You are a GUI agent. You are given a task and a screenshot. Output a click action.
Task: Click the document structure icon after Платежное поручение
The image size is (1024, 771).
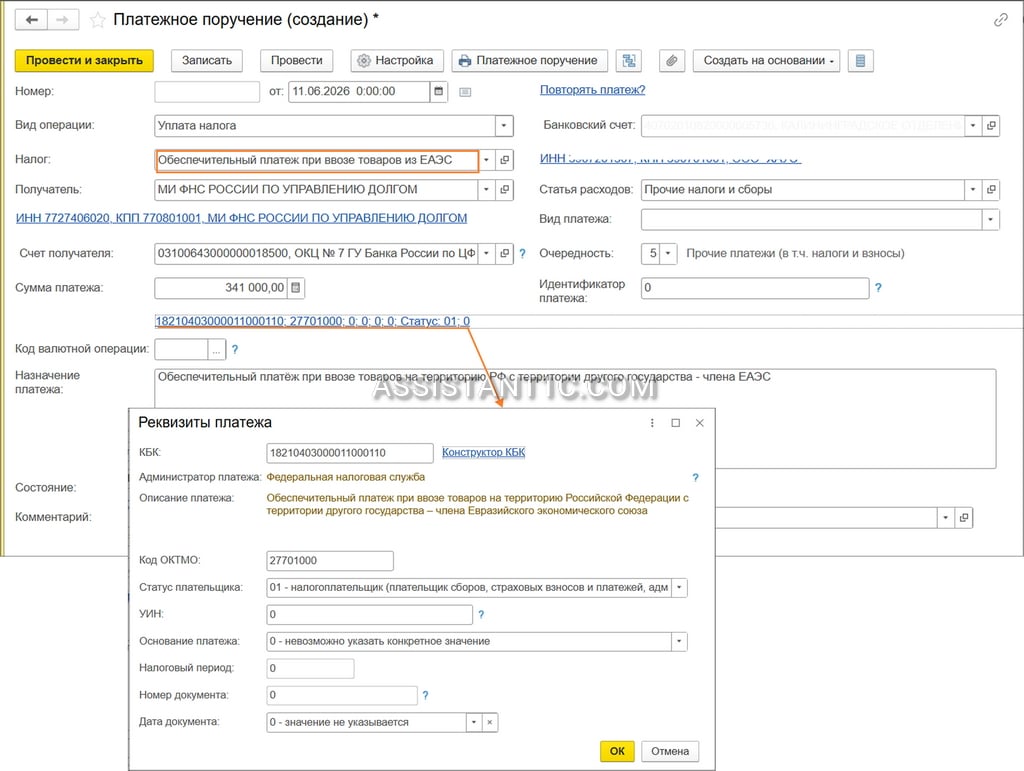point(629,61)
